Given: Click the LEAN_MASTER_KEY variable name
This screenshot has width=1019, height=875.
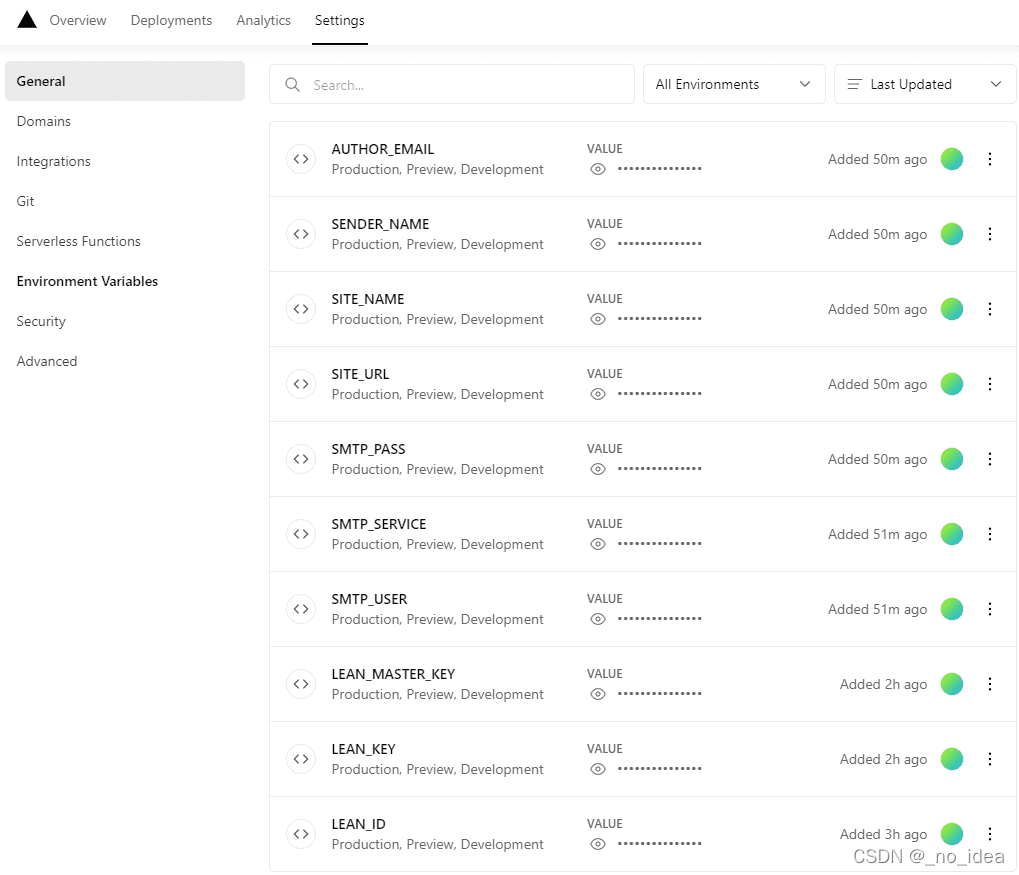Looking at the screenshot, I should 393,674.
